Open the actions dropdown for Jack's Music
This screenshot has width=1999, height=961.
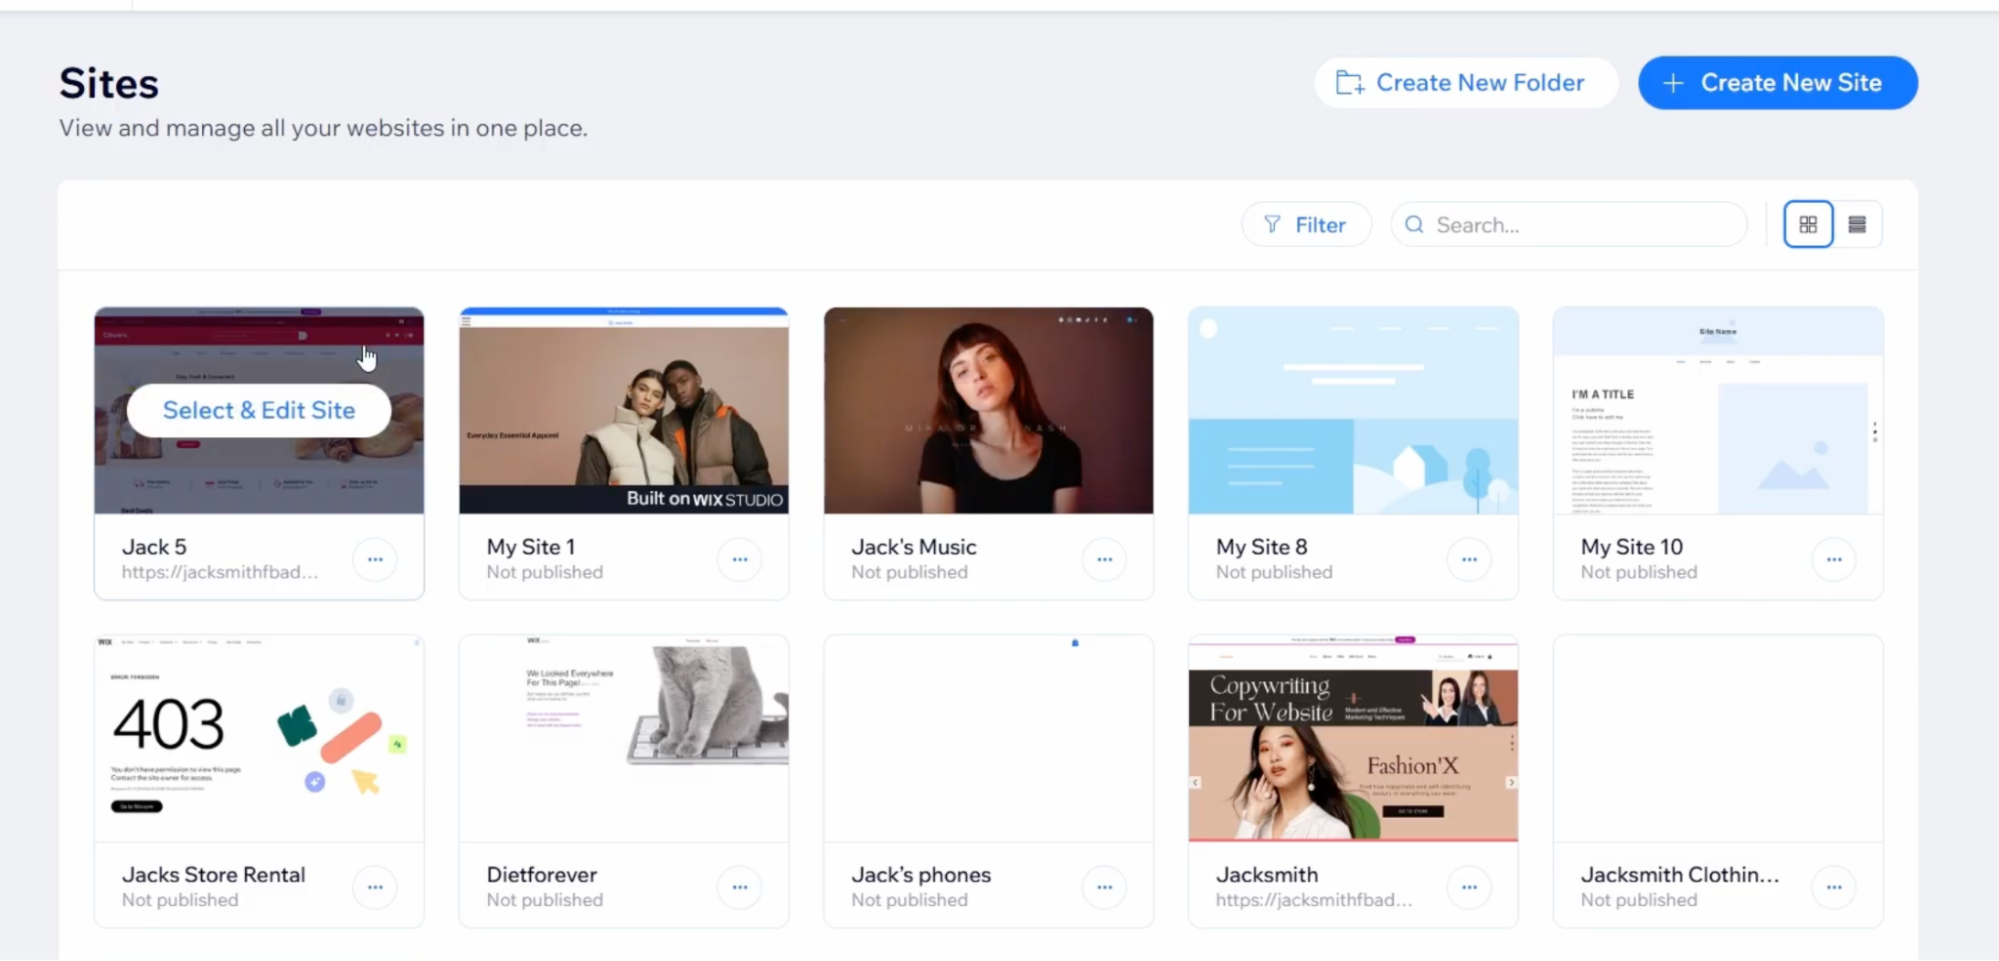pos(1104,559)
